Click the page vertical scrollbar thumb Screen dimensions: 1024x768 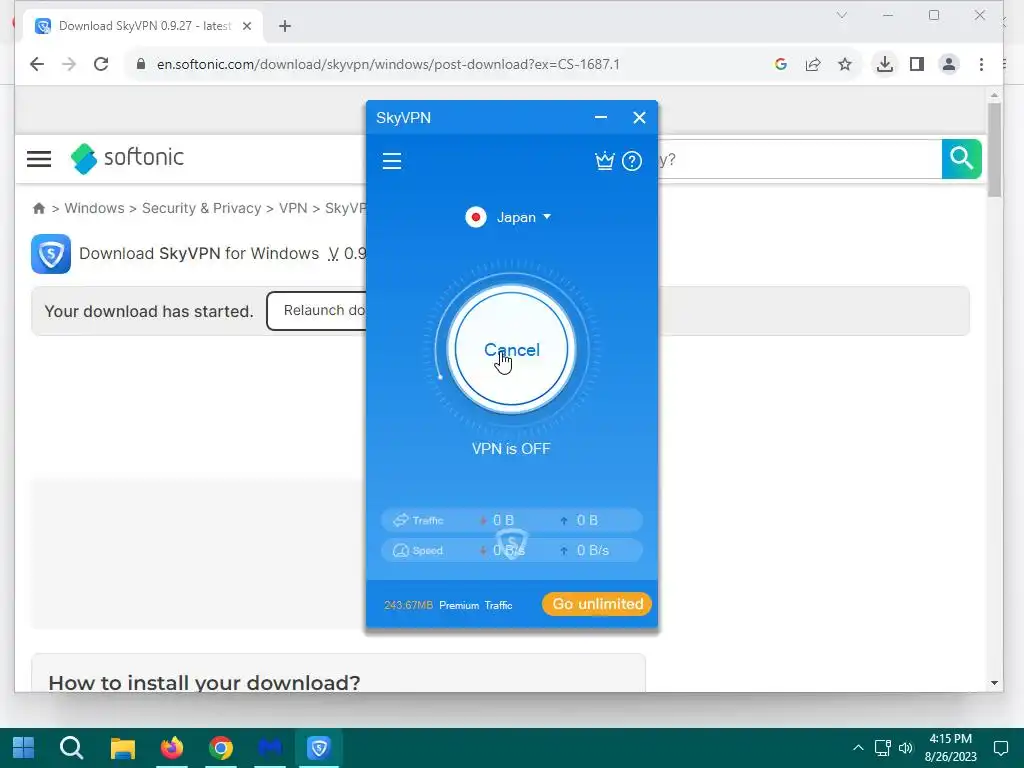click(994, 150)
